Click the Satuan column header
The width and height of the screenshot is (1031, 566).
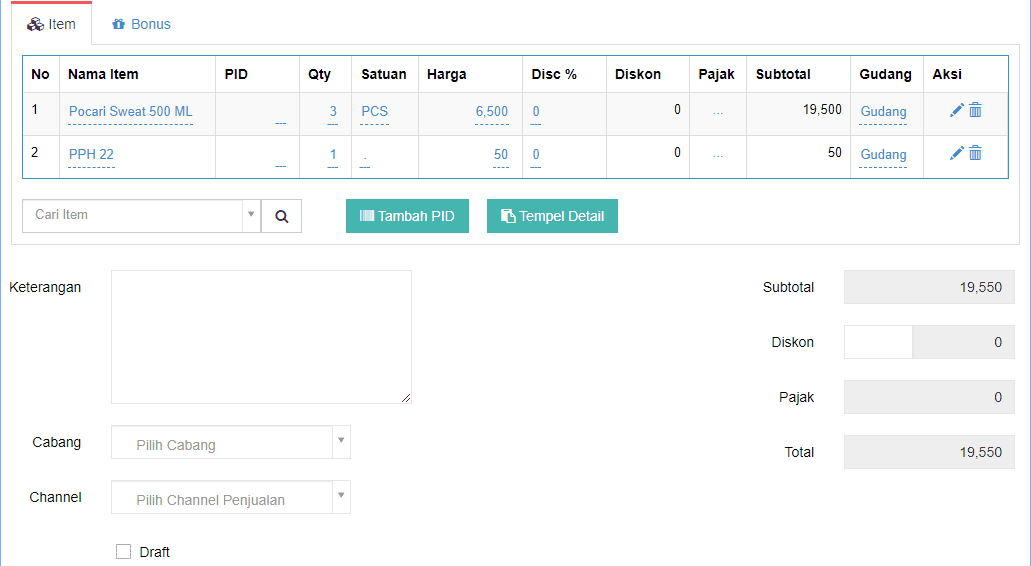(383, 74)
